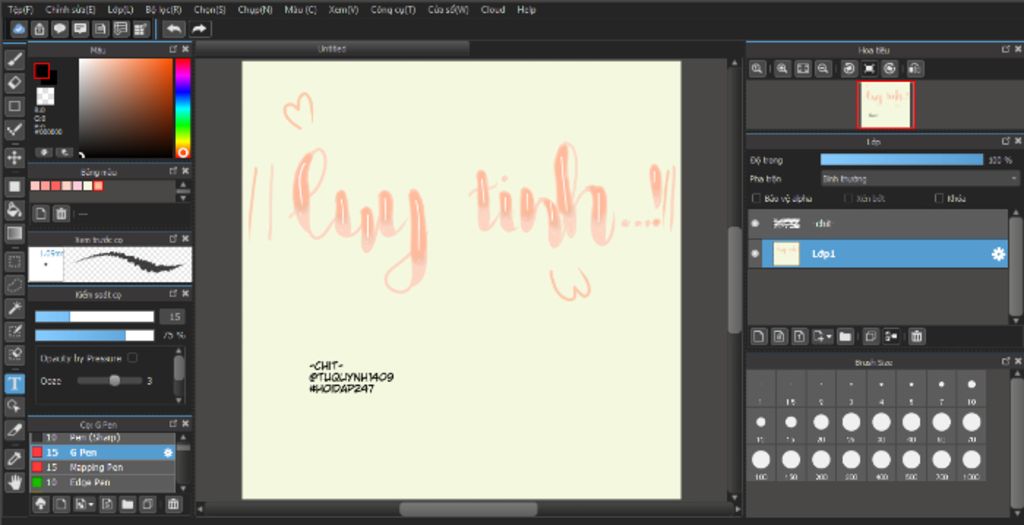This screenshot has width=1024, height=525.
Task: Open the Bộ lọc(R) menu
Action: [164, 10]
